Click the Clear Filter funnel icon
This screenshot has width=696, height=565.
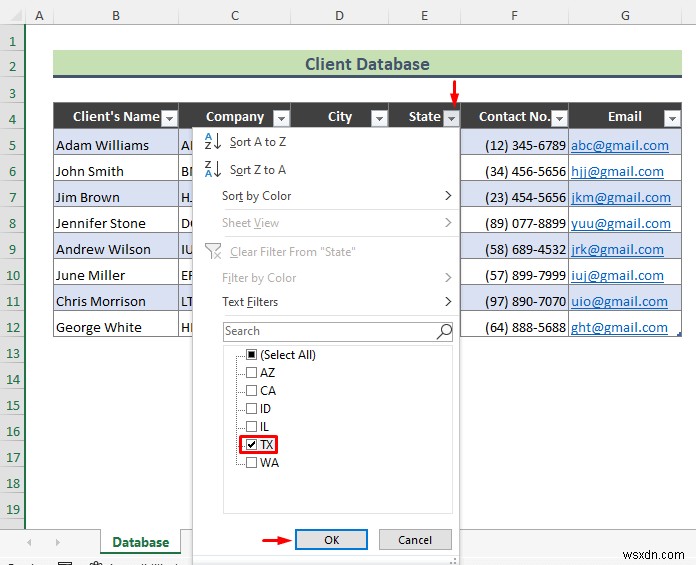[x=213, y=251]
